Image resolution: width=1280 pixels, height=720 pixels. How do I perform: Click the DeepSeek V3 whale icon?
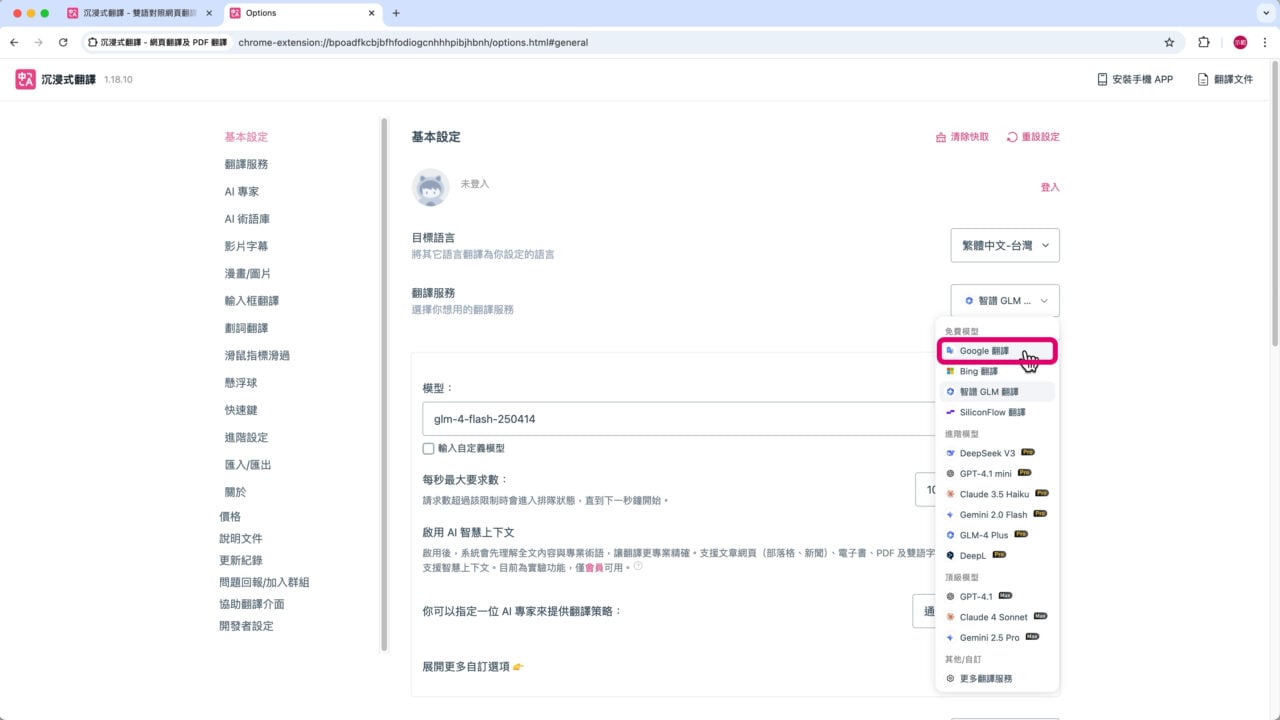950,453
